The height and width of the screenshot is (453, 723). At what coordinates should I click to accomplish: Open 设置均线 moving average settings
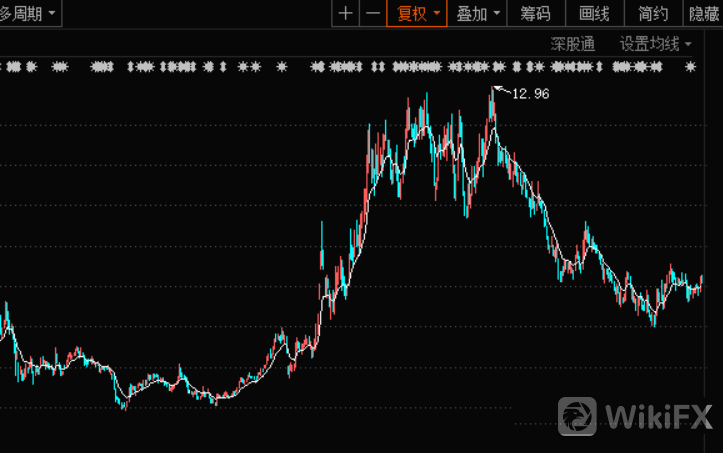[655, 44]
